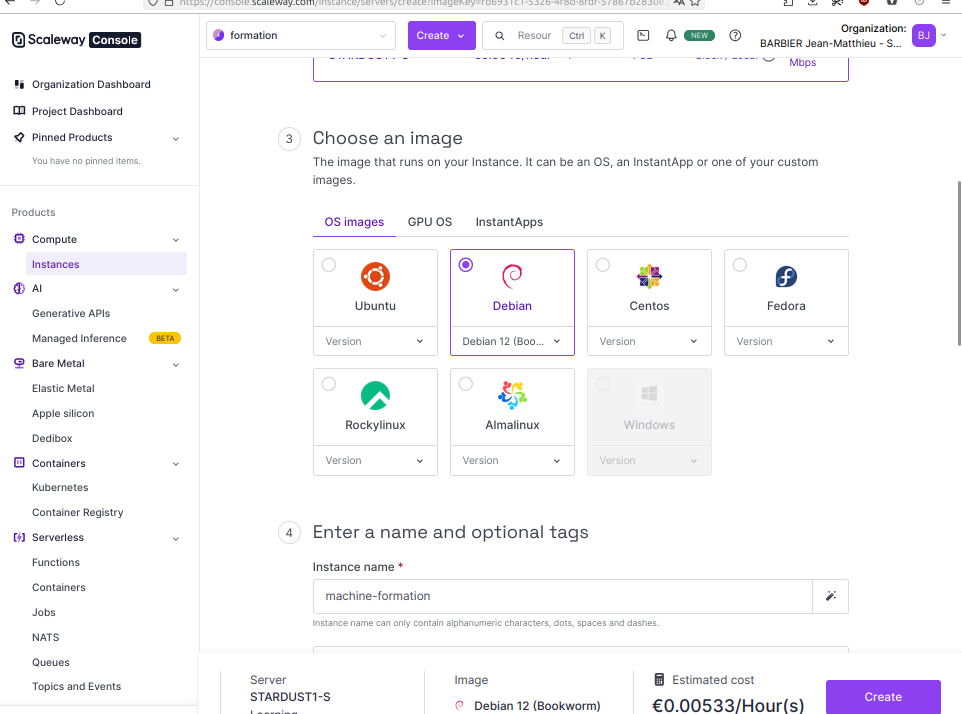The height and width of the screenshot is (714, 962).
Task: Click the search magnifier icon
Action: pyautogui.click(x=500, y=36)
